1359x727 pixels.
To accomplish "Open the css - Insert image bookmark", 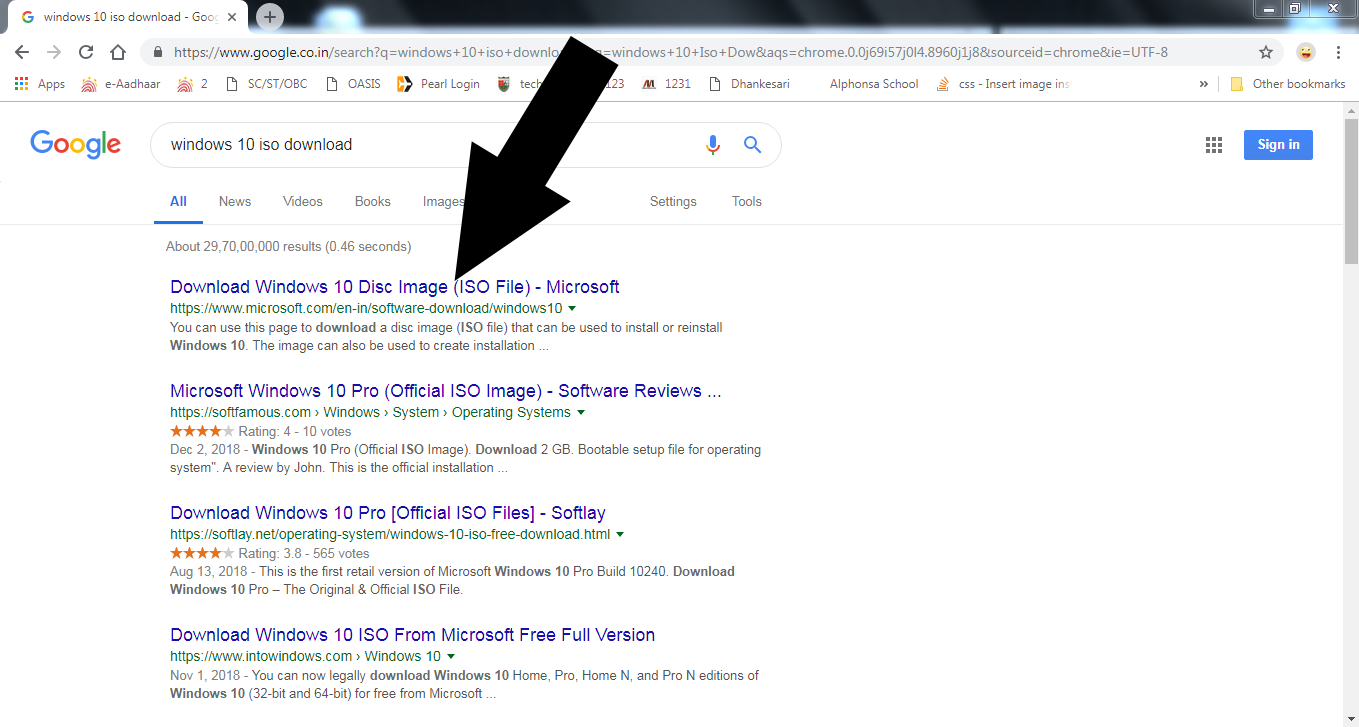I will (1003, 84).
